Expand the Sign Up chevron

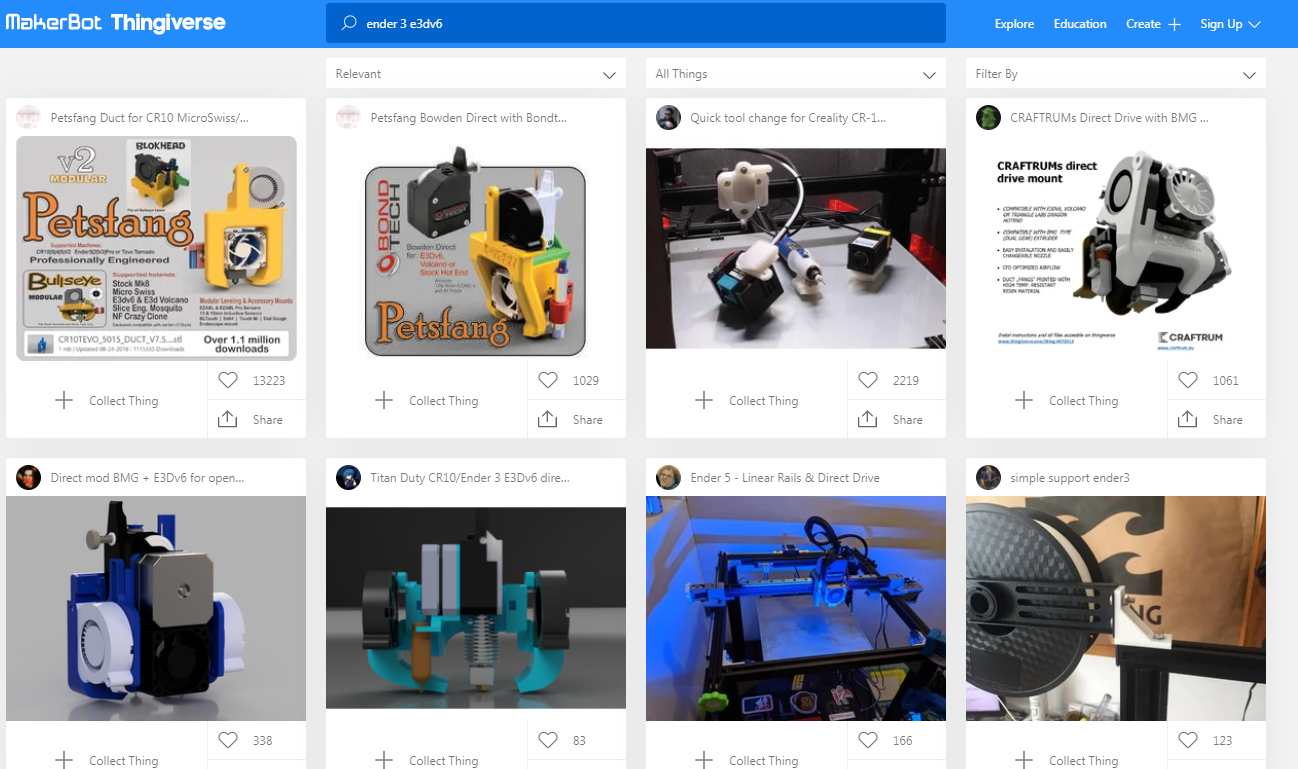tap(1254, 24)
